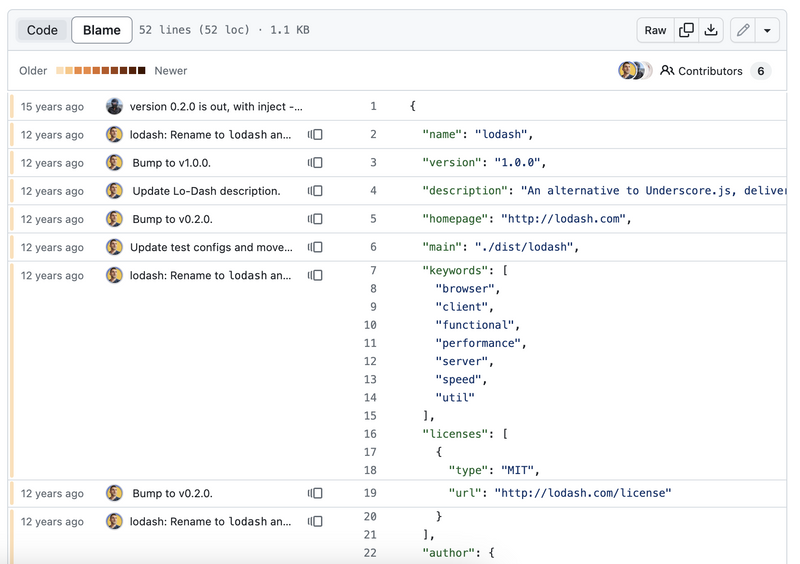Select line number 1
The width and height of the screenshot is (800, 564).
(373, 106)
